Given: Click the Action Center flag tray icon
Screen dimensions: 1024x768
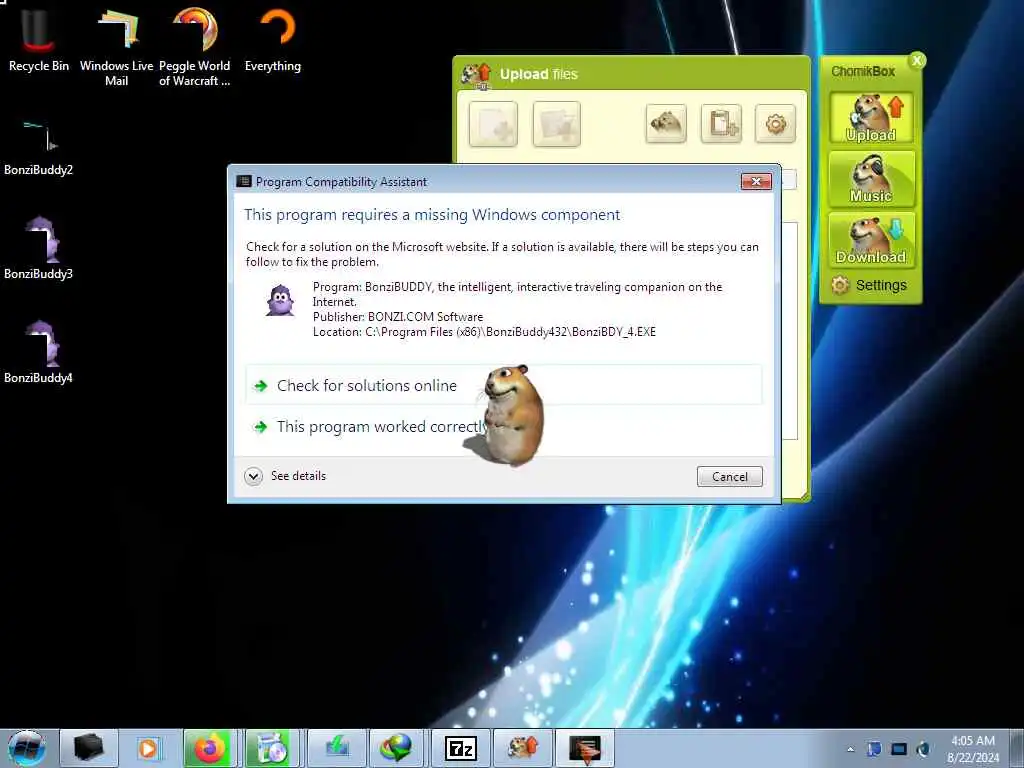Looking at the screenshot, I should click(x=874, y=749).
